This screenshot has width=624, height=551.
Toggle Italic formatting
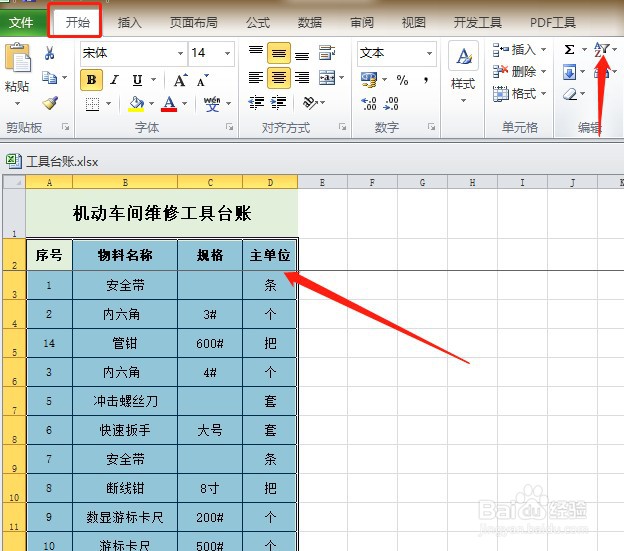pos(115,80)
